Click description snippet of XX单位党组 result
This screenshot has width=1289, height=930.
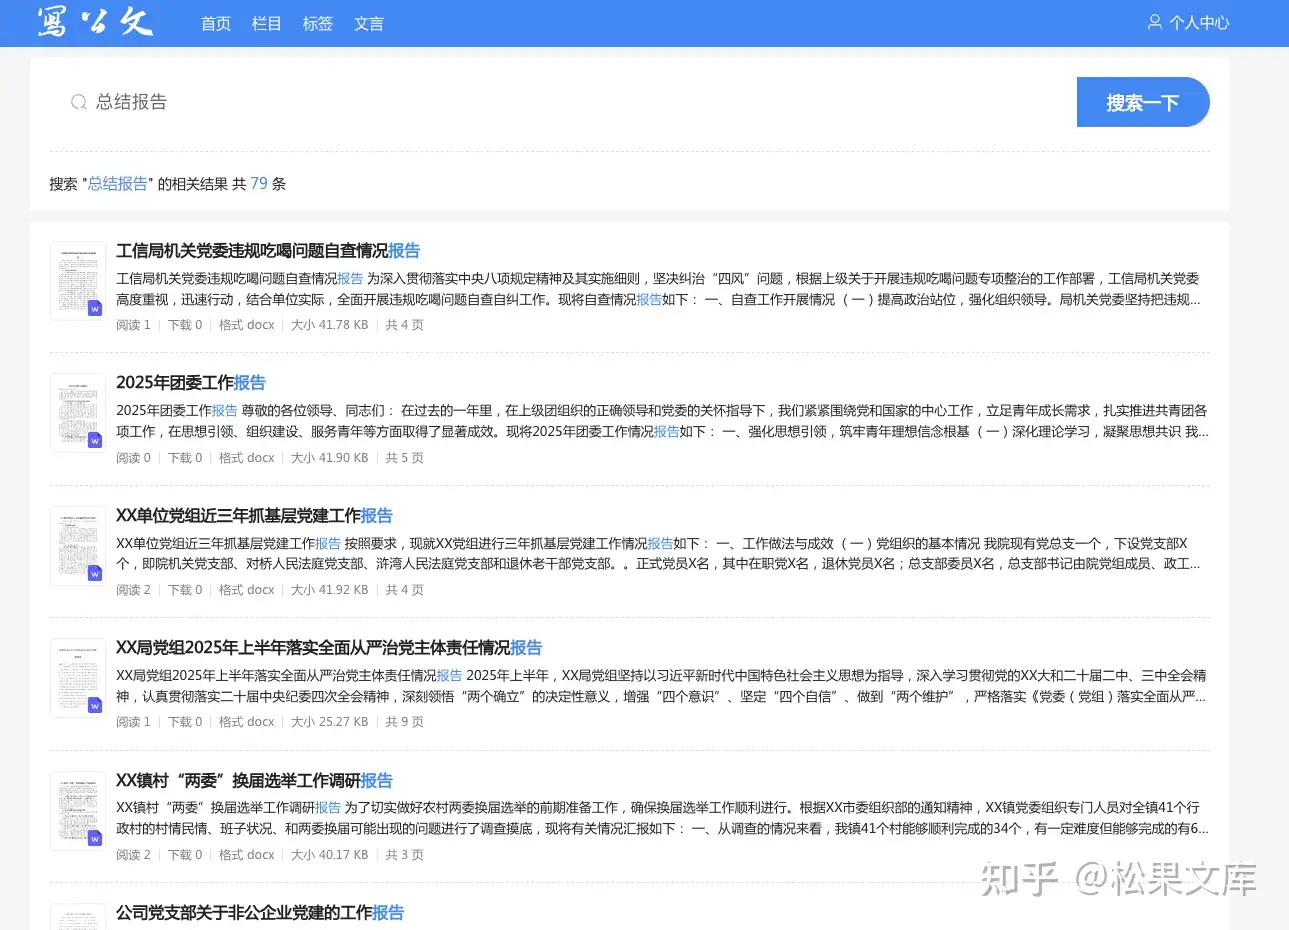click(x=659, y=554)
